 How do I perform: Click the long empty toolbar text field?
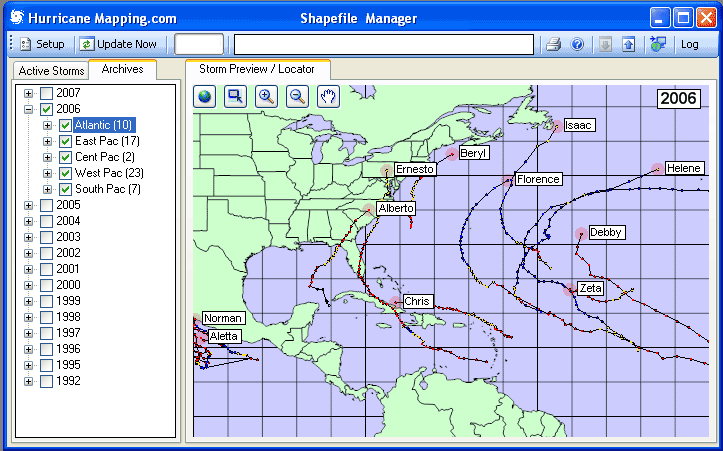coord(384,44)
